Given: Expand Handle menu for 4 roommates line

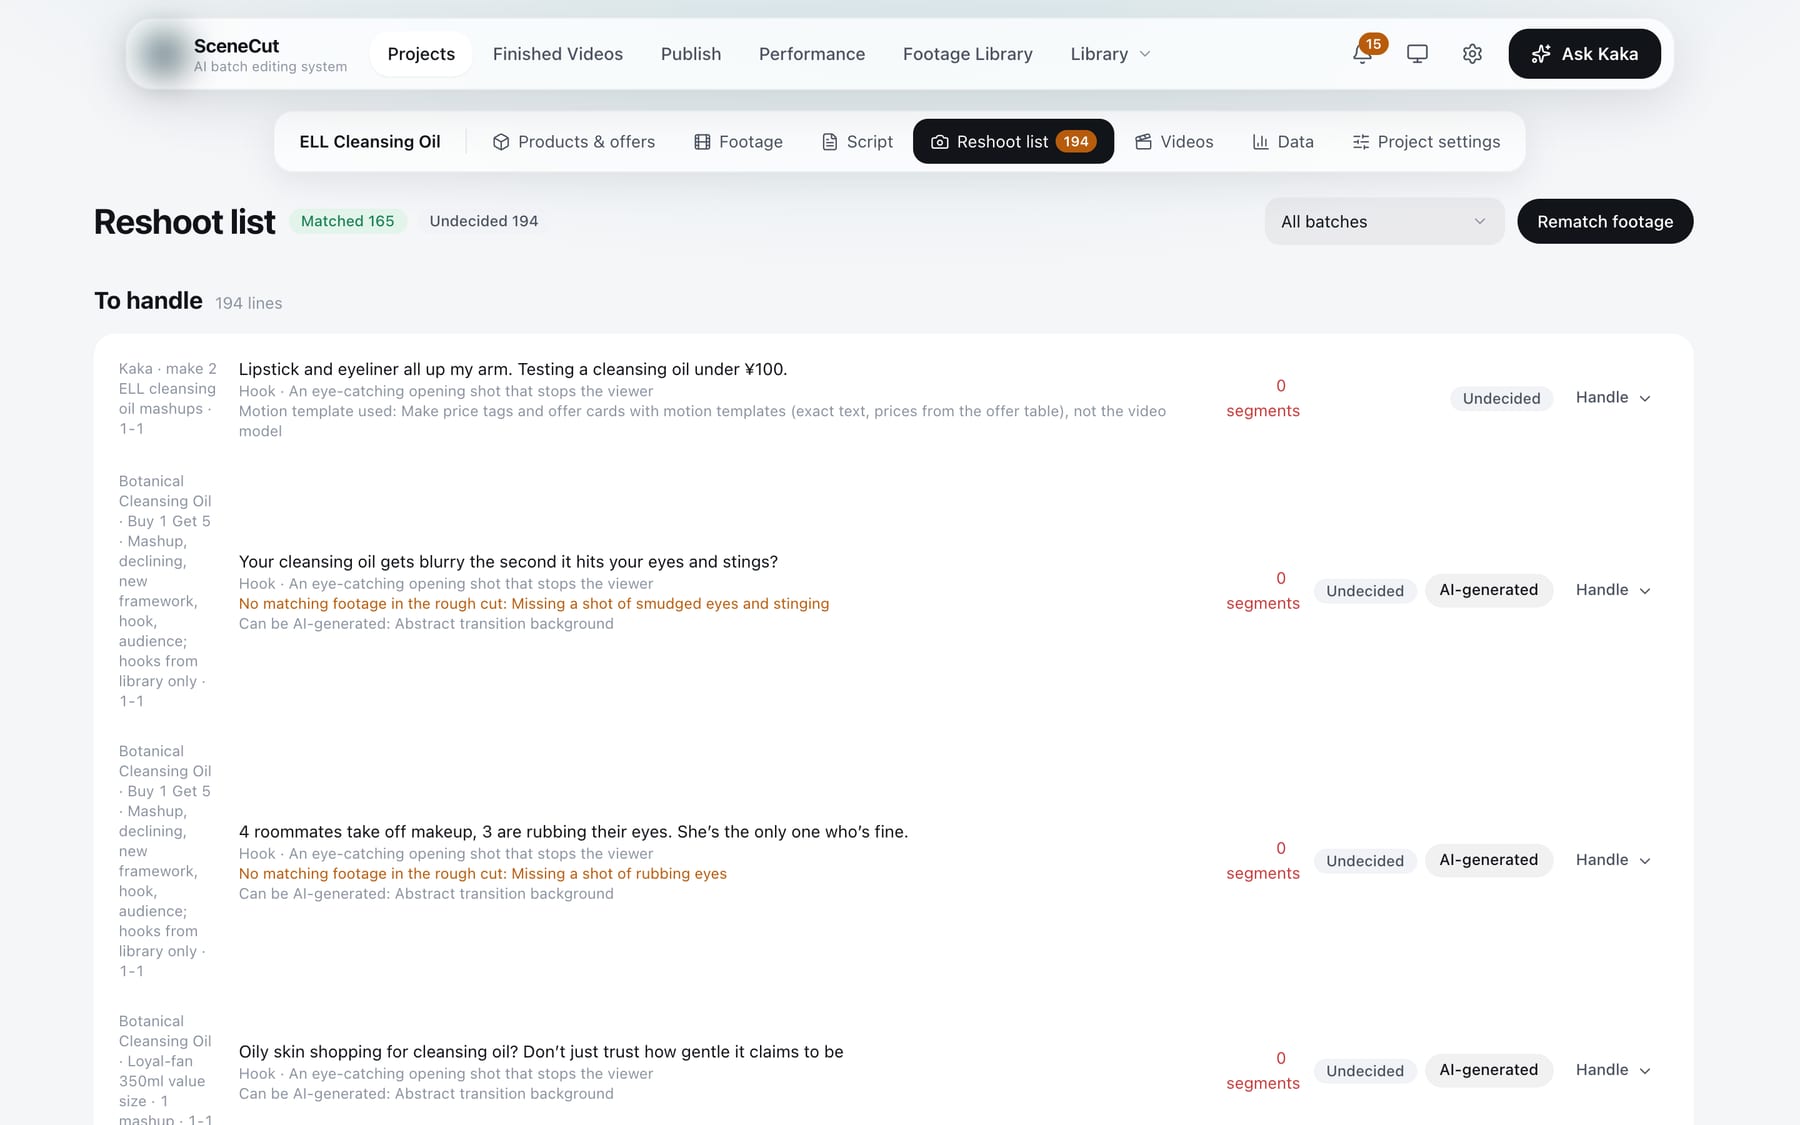Looking at the screenshot, I should point(1613,860).
